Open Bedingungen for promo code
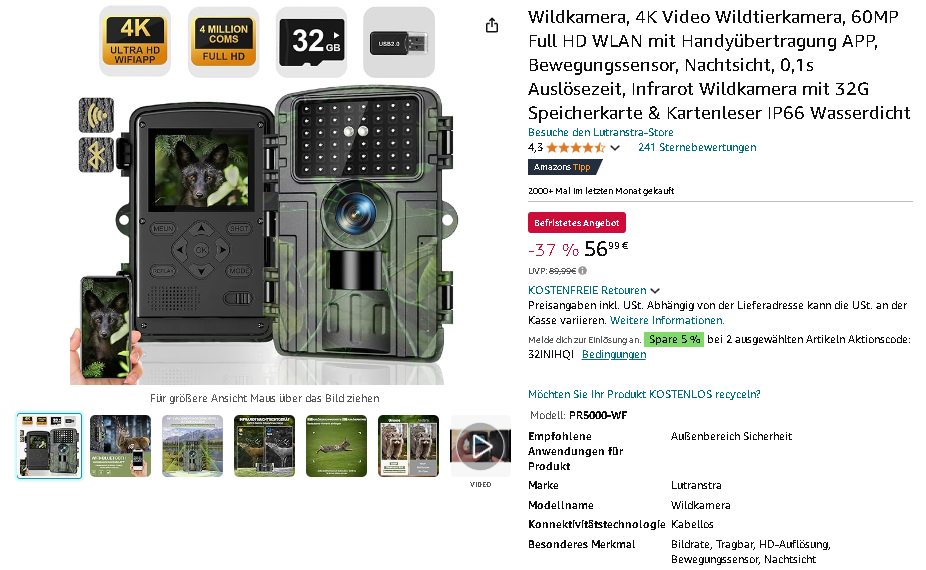 coord(614,354)
